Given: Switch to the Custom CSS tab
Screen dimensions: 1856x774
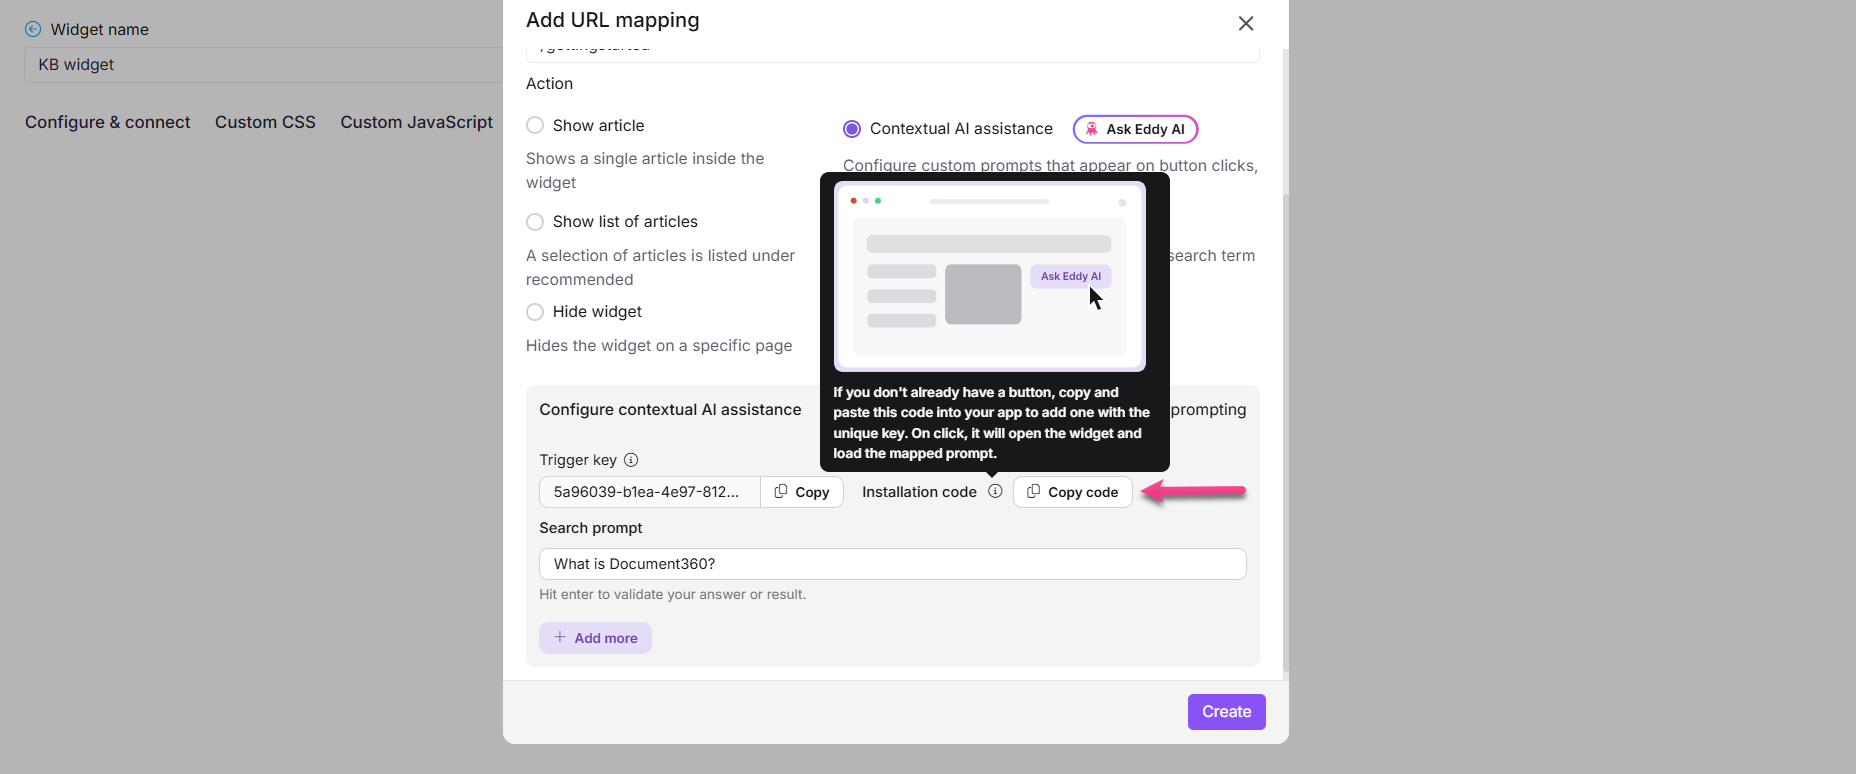Looking at the screenshot, I should [265, 122].
